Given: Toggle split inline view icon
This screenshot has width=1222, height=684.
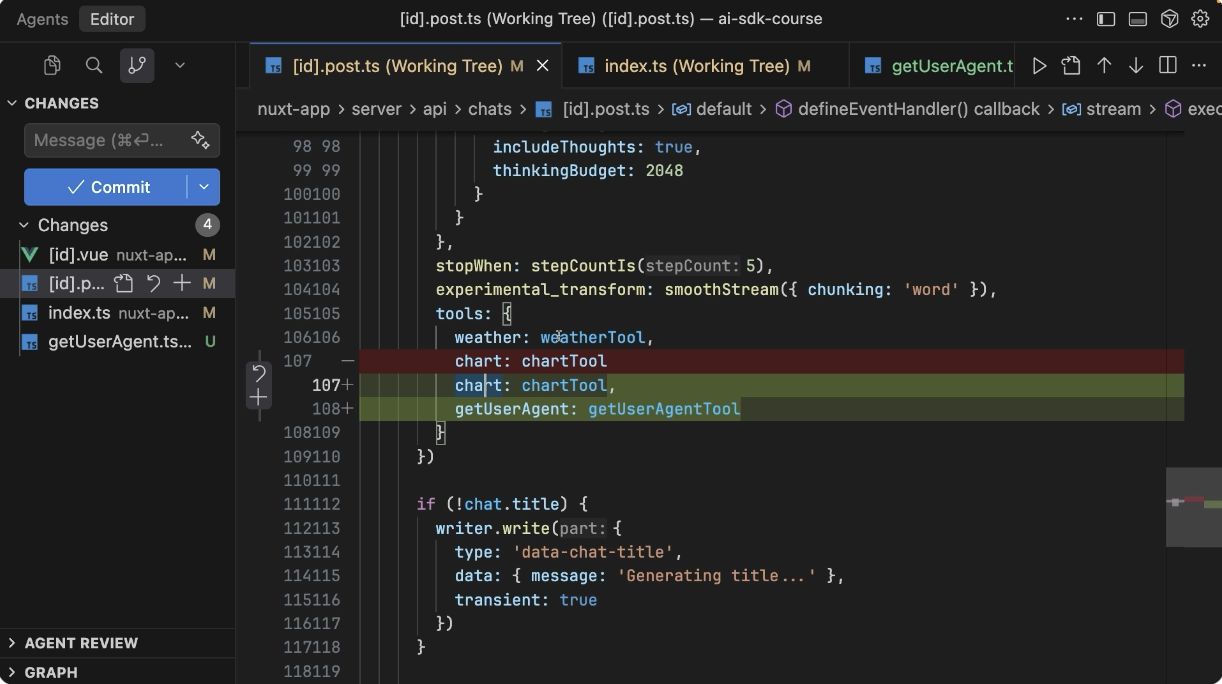Looking at the screenshot, I should (x=1167, y=66).
